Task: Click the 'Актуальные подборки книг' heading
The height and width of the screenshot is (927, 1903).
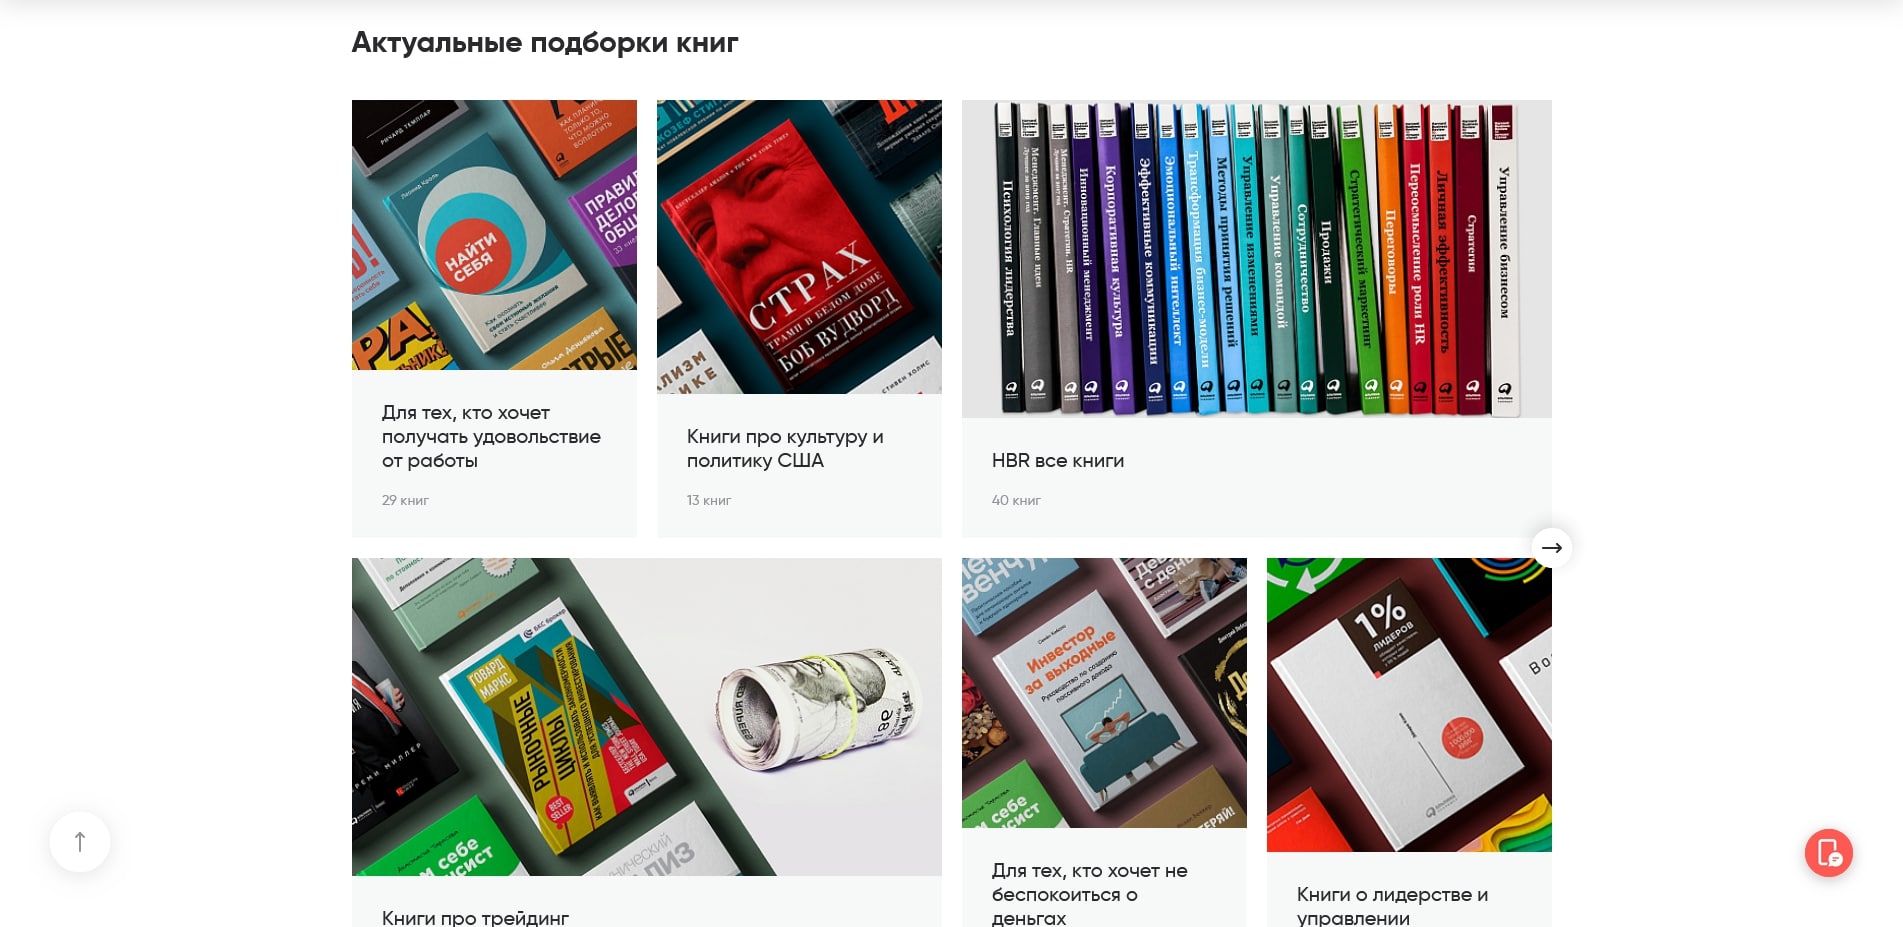Action: click(545, 42)
